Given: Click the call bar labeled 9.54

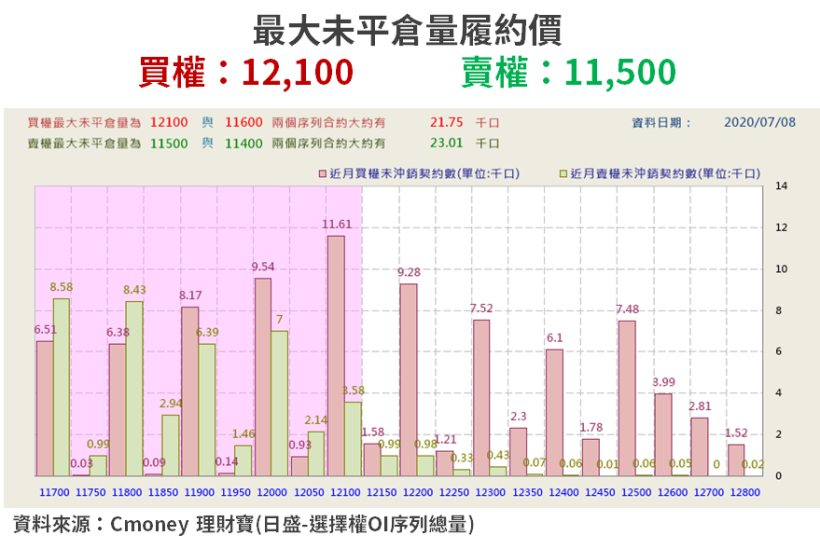Looking at the screenshot, I should pos(263,377).
